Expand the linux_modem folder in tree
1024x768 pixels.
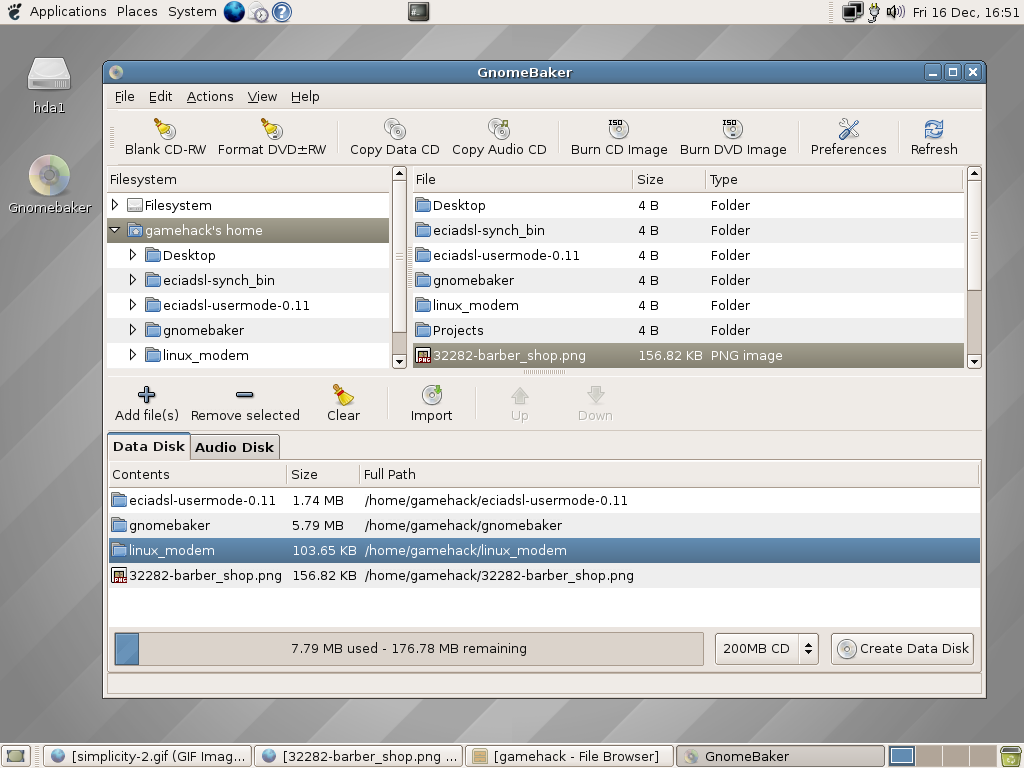[133, 355]
